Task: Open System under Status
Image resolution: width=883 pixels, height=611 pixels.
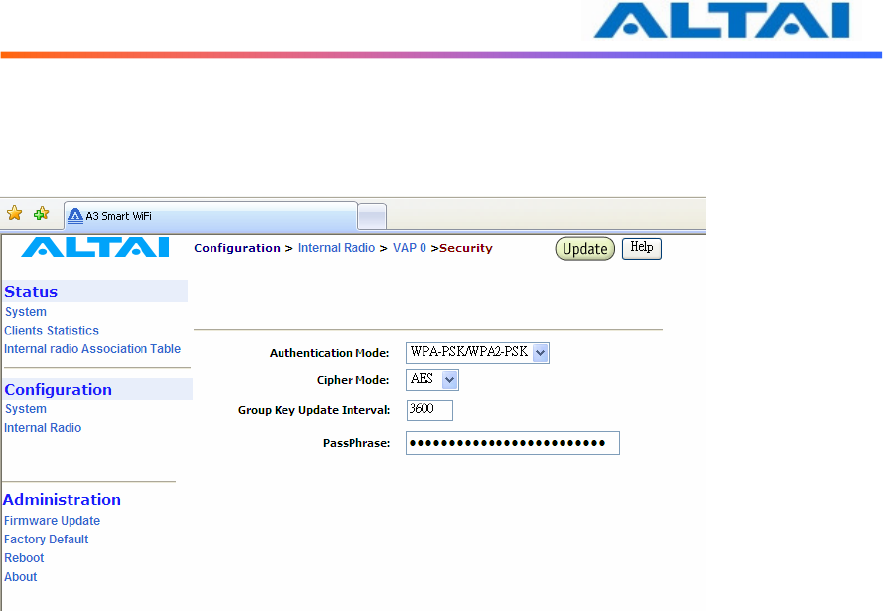Action: [x=26, y=312]
